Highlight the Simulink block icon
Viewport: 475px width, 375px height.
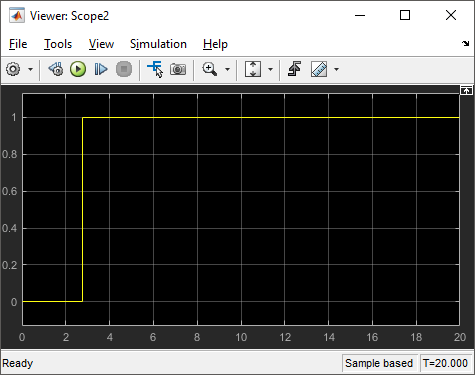click(155, 69)
